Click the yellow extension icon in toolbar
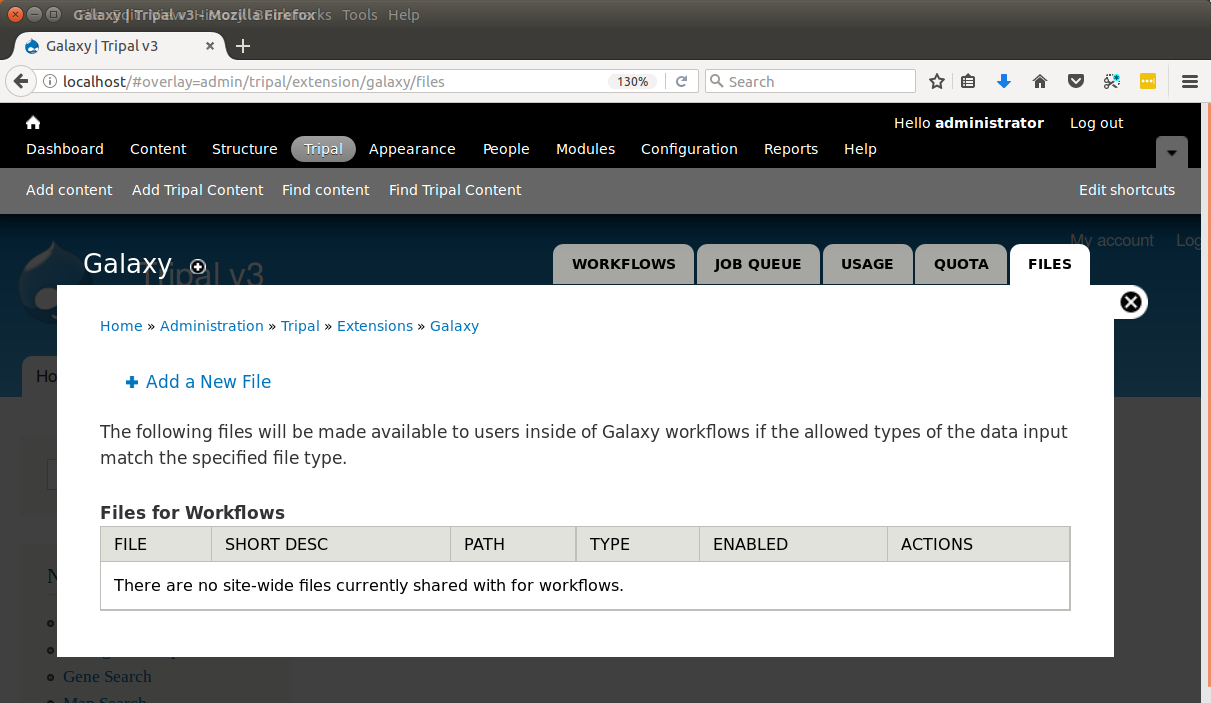Screen dimensions: 1211x703 coord(1148,82)
